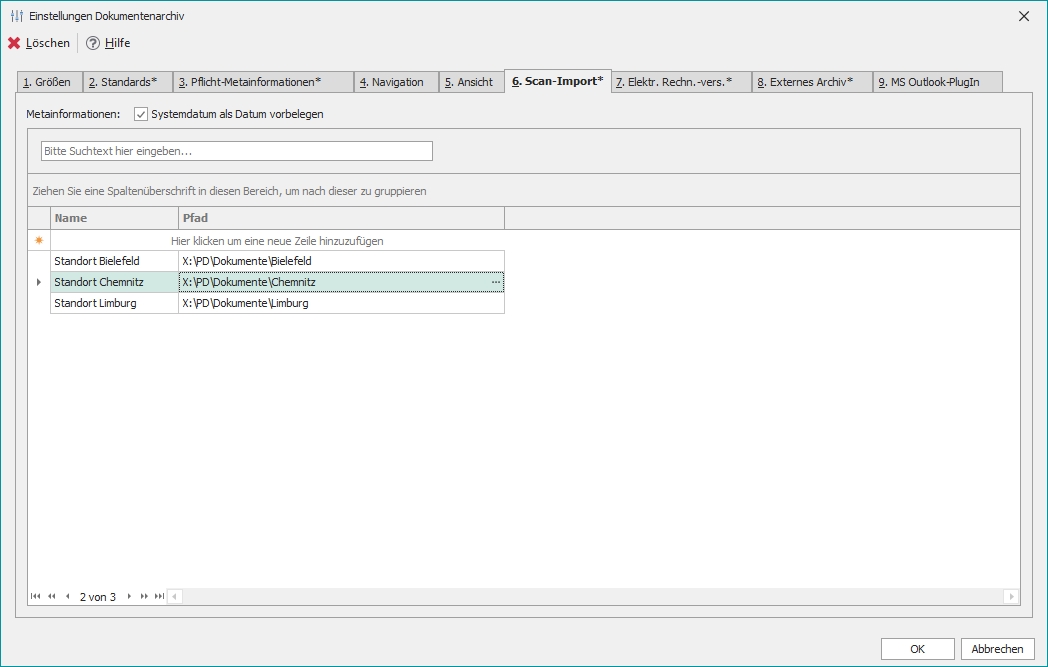
Task: Click the horizontal scrollbar left arrow
Action: coord(174,596)
